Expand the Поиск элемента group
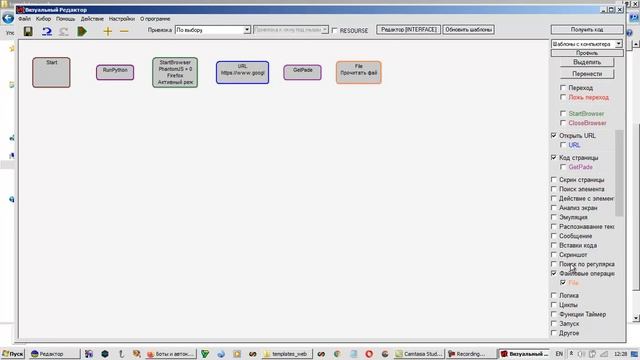The width and height of the screenshot is (640, 360). pos(554,189)
